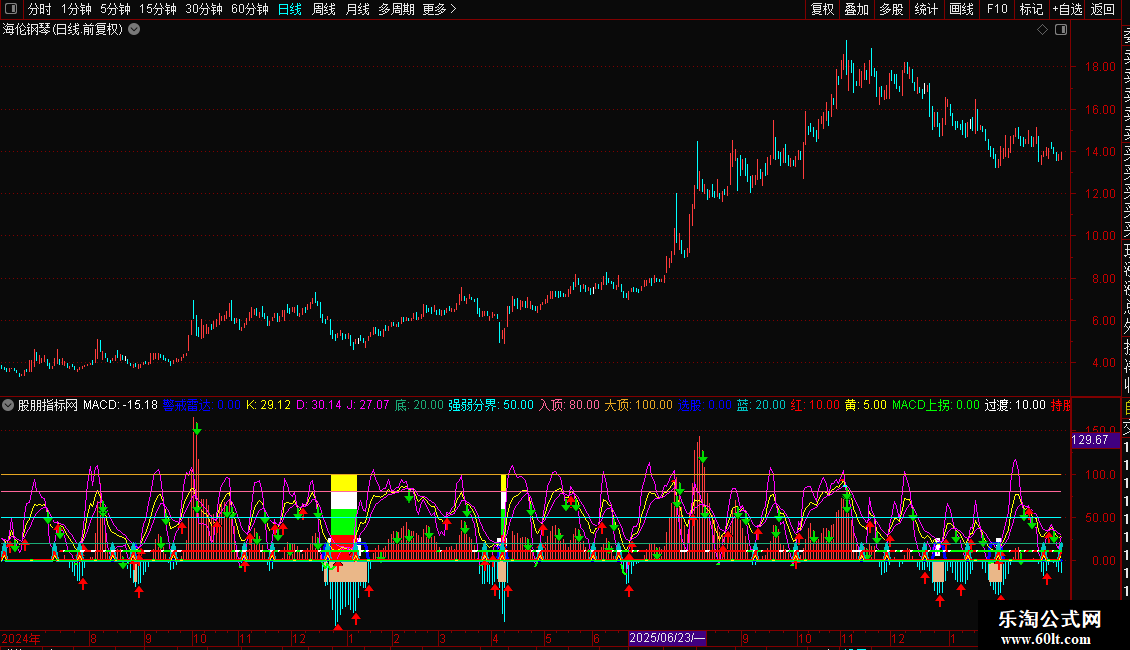
Task: Click the D: 30.14 value
Action: click(x=319, y=405)
